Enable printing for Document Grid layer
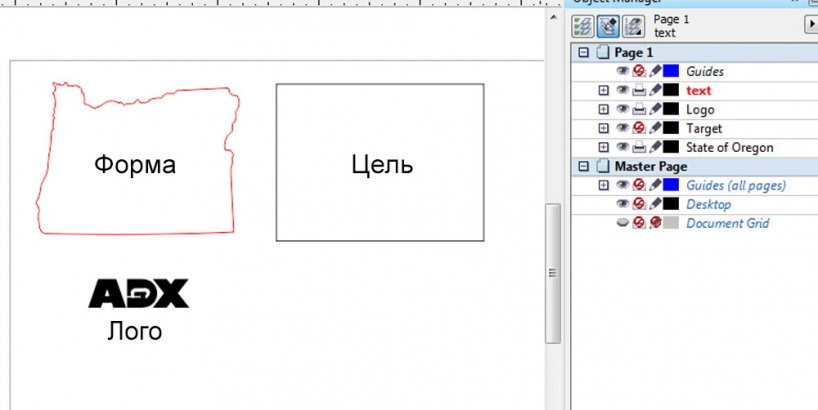 (639, 223)
